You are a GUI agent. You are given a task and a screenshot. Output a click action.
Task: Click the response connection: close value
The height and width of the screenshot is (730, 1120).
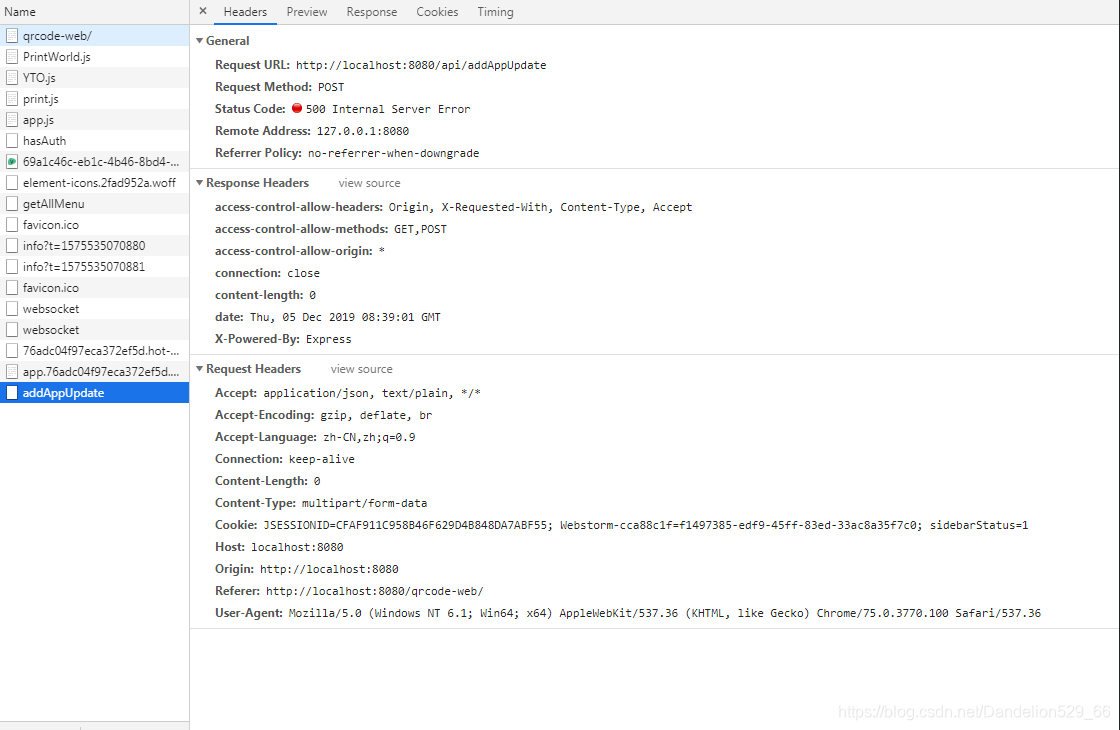[304, 274]
